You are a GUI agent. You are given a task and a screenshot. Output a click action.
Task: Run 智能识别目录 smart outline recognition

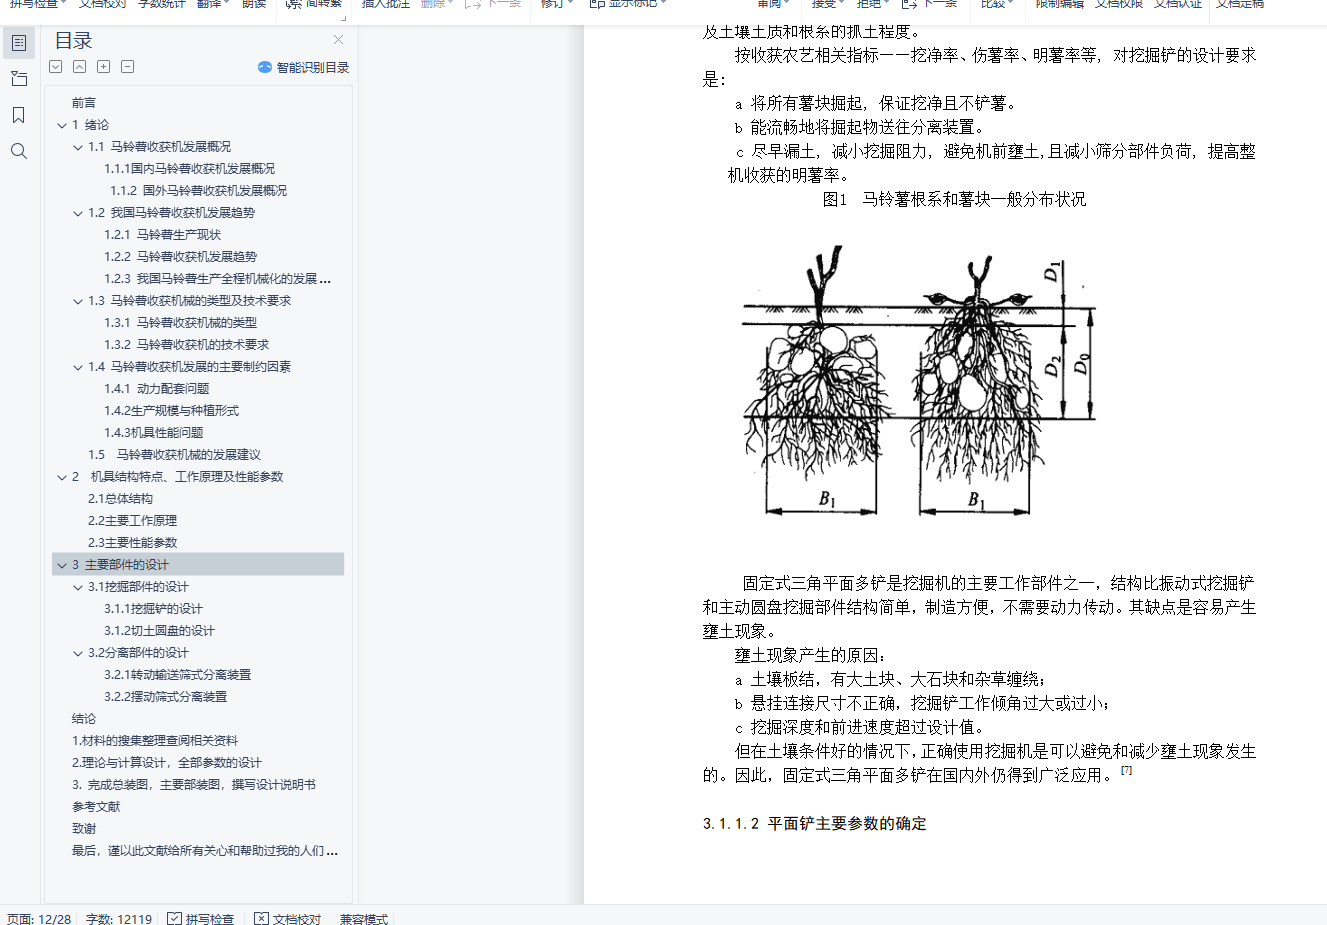tap(303, 67)
